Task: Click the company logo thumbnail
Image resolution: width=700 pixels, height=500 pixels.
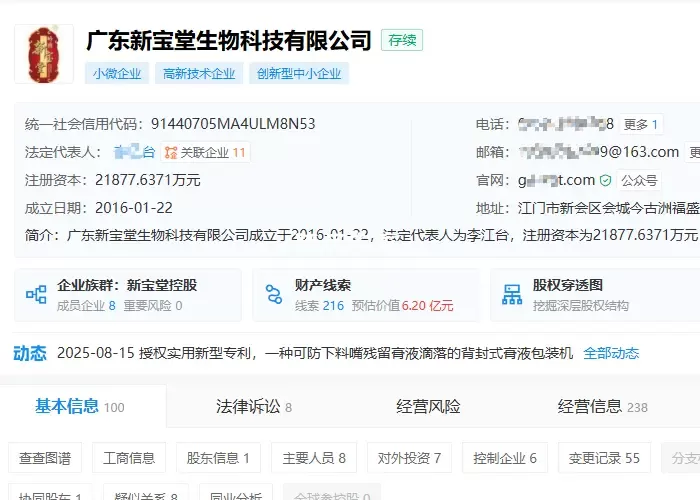Action: pyautogui.click(x=44, y=54)
